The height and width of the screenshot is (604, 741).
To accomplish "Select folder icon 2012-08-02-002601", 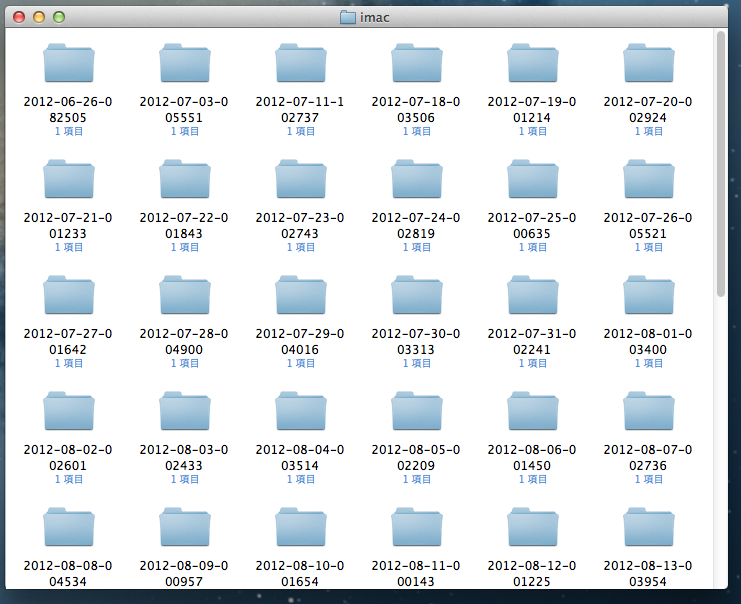I will point(69,411).
